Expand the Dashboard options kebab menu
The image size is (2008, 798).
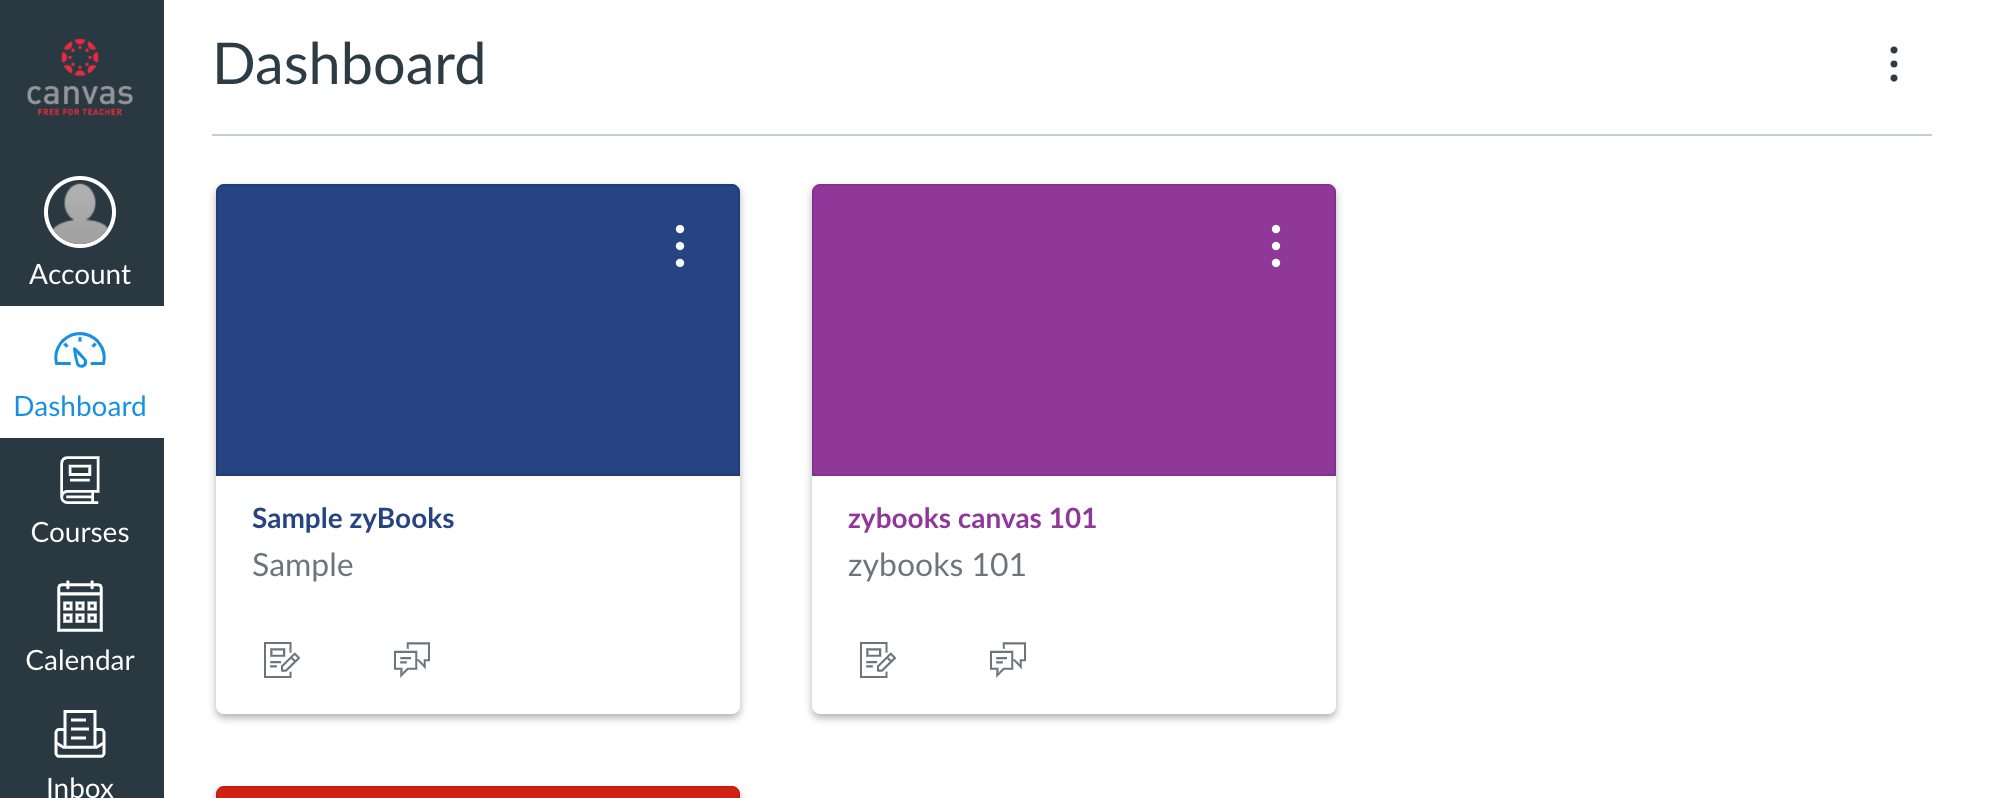(x=1893, y=64)
